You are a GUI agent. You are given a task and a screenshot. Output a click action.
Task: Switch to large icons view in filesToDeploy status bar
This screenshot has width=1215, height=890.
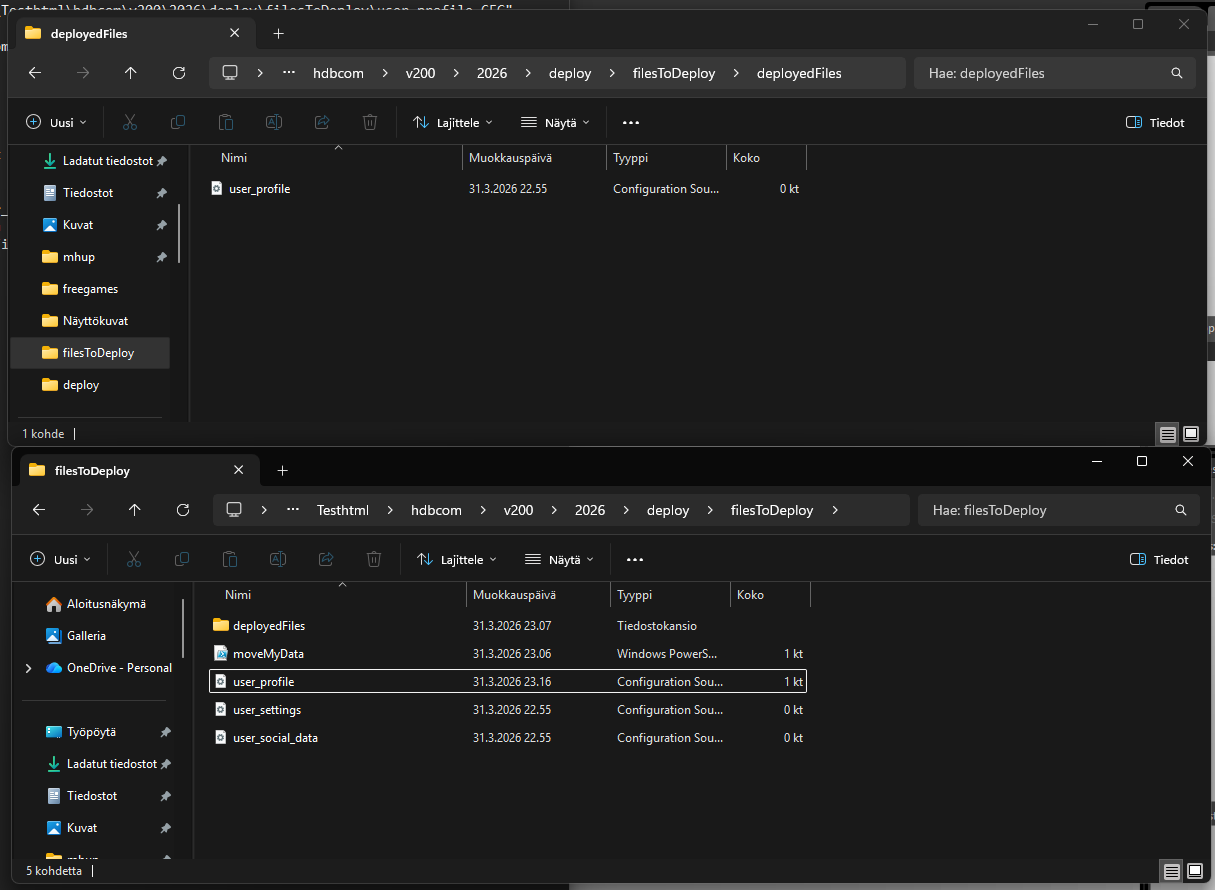point(1194,870)
